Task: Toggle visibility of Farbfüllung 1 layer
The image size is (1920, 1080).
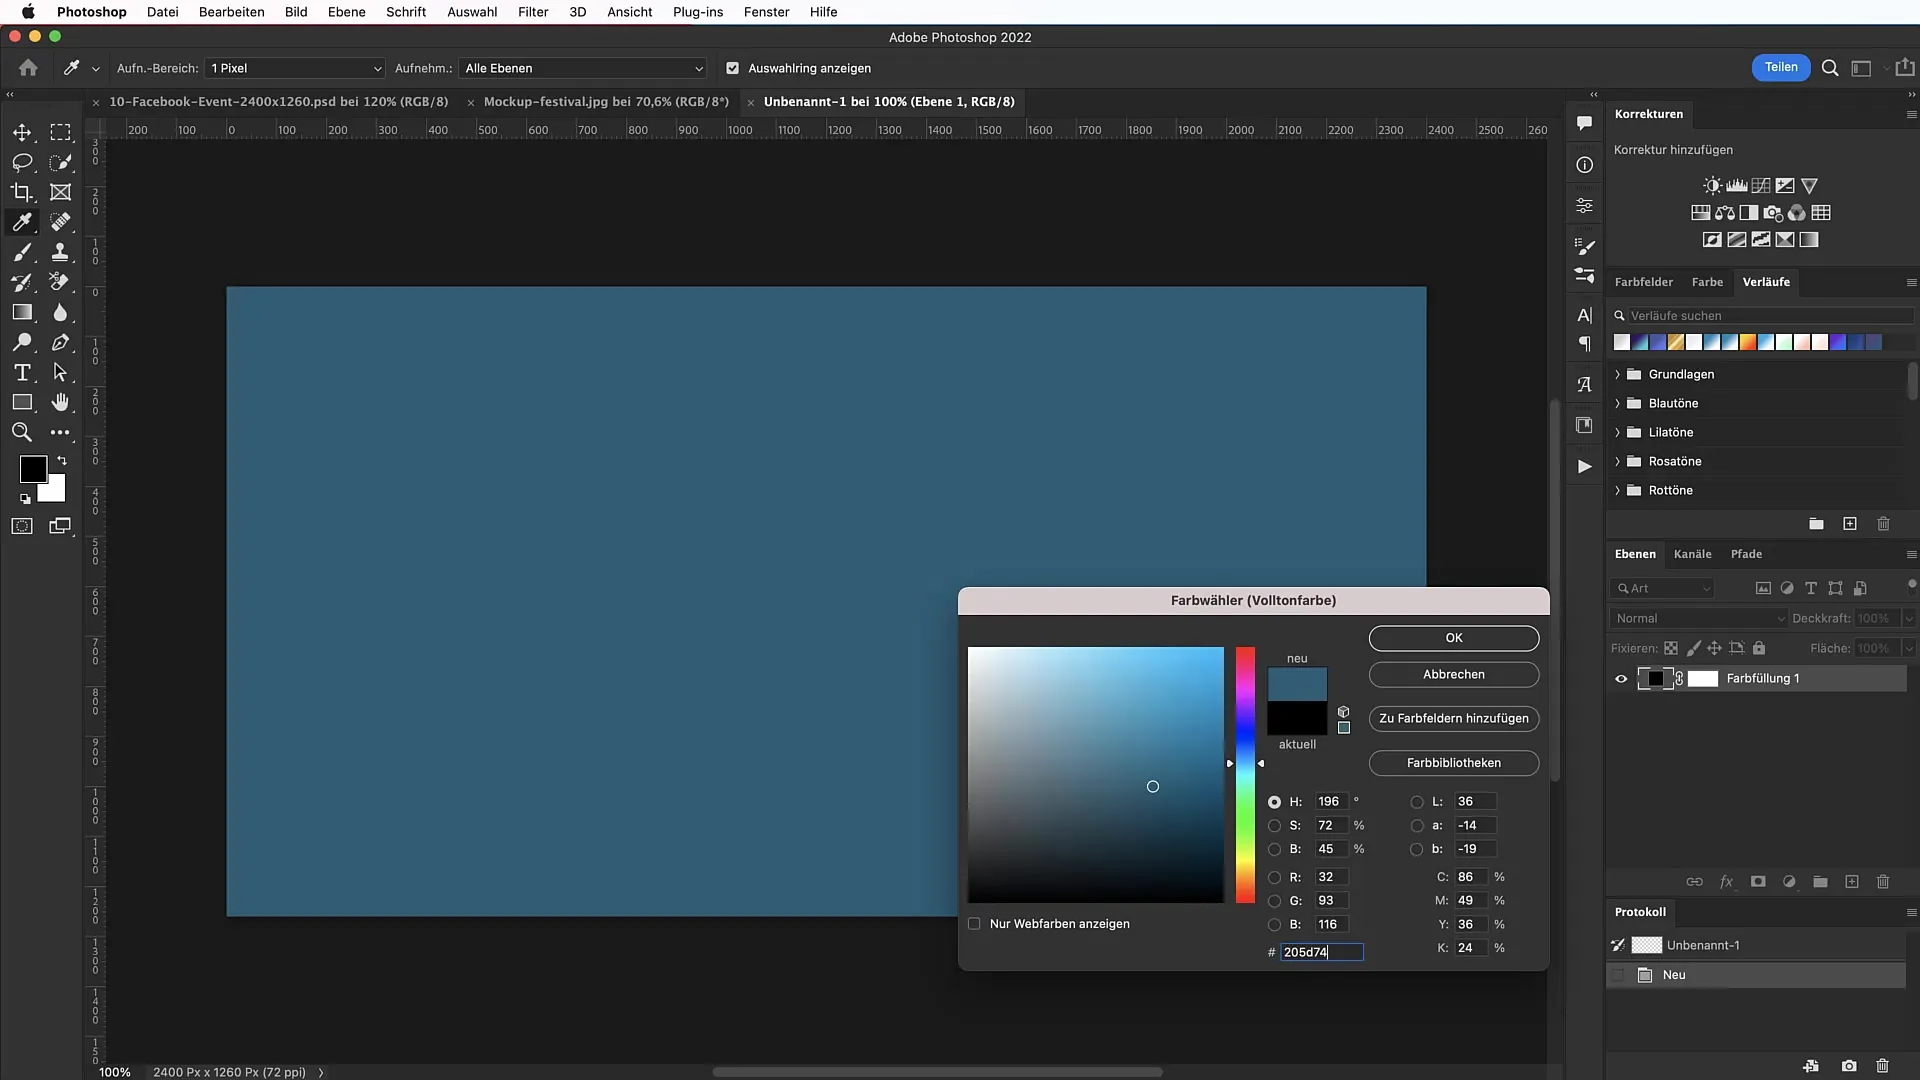Action: click(1621, 678)
